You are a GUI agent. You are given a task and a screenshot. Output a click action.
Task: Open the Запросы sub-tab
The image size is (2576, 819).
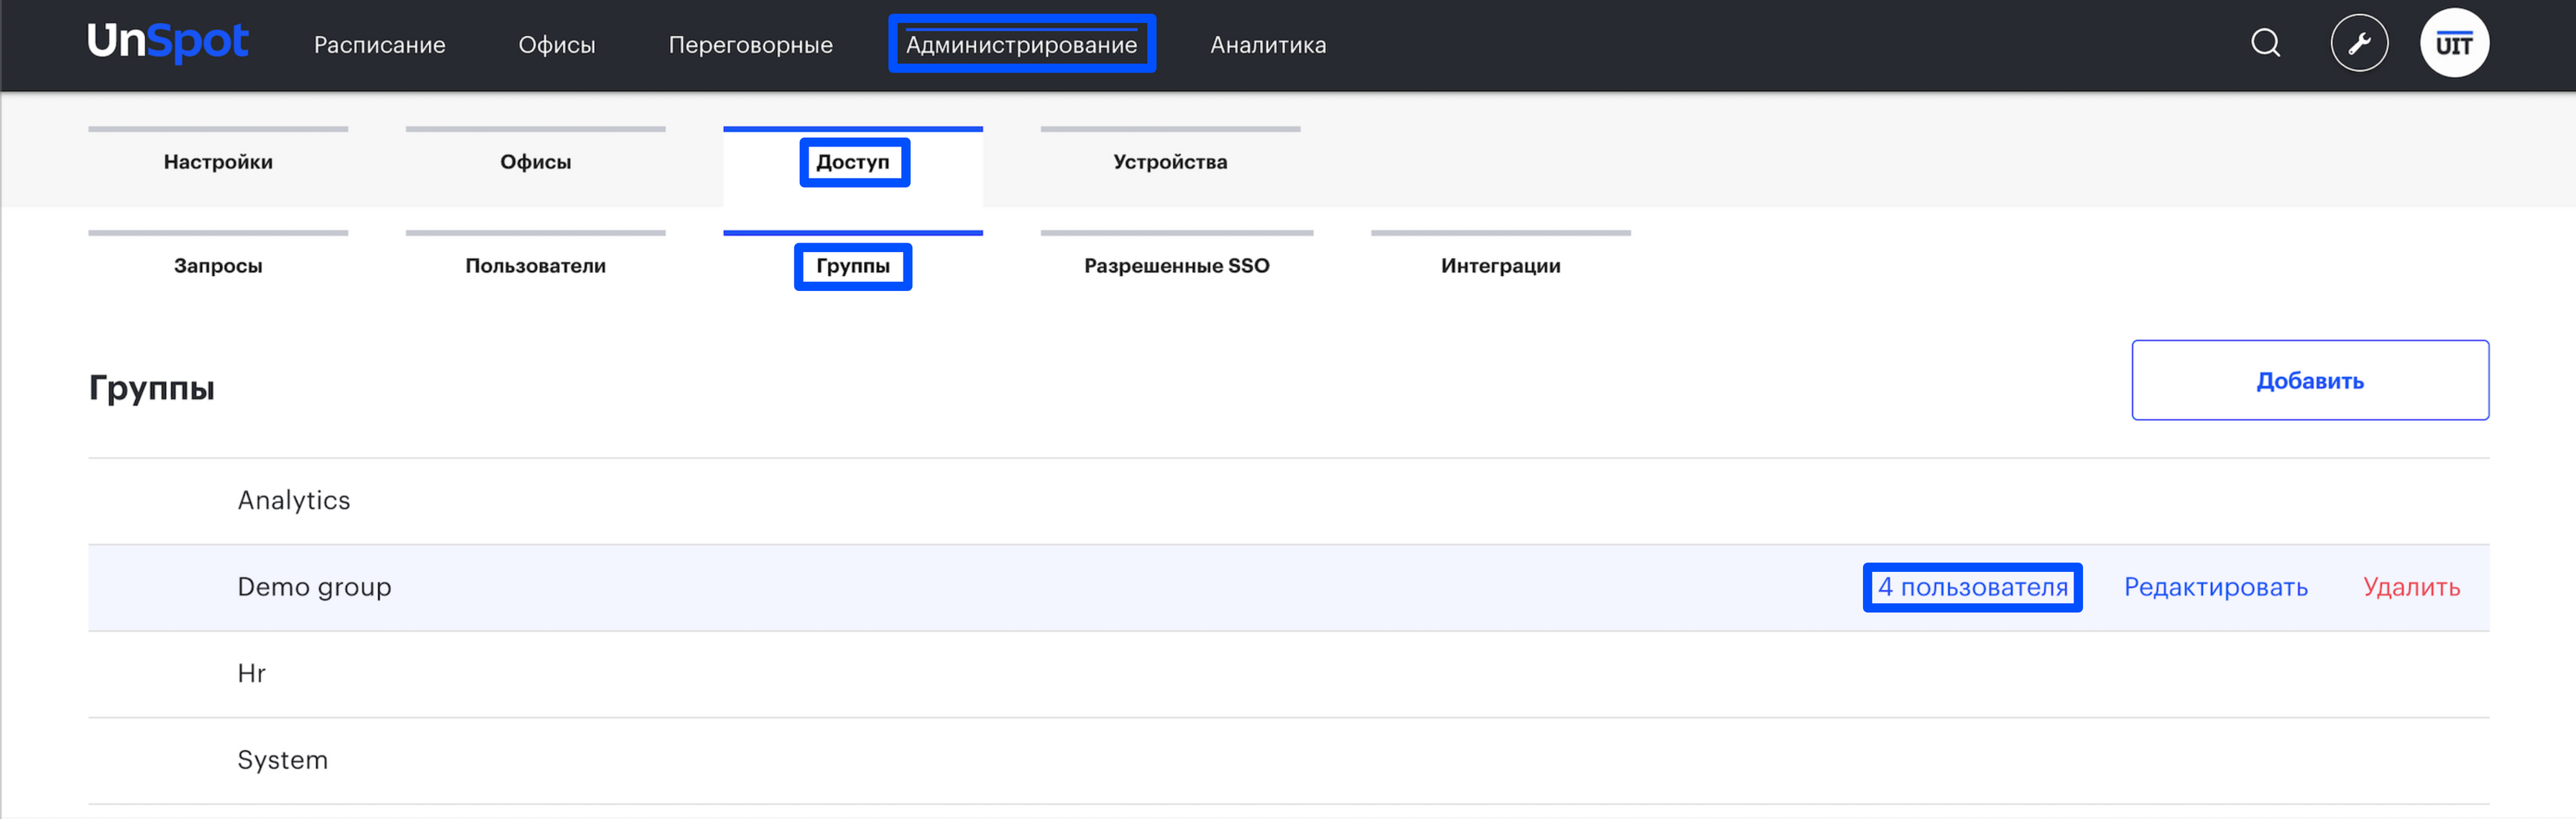(x=218, y=266)
